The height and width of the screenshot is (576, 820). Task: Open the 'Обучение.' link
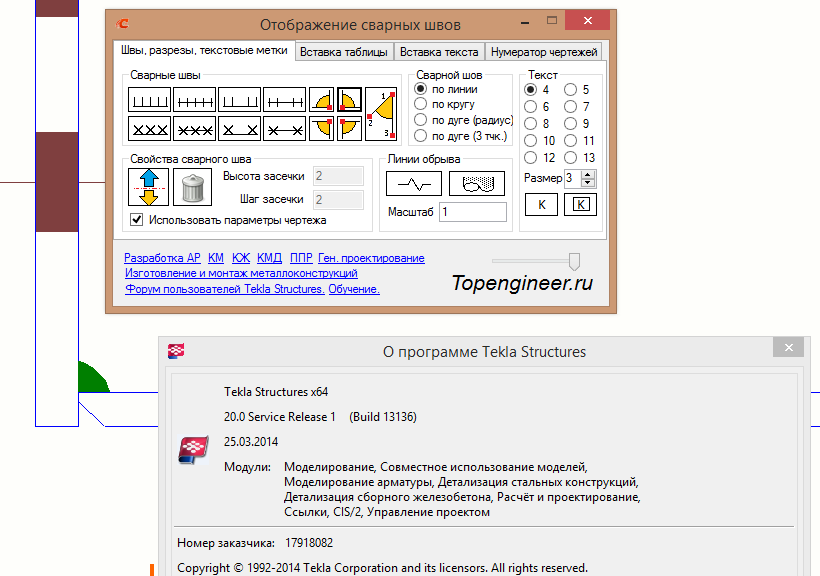click(354, 289)
